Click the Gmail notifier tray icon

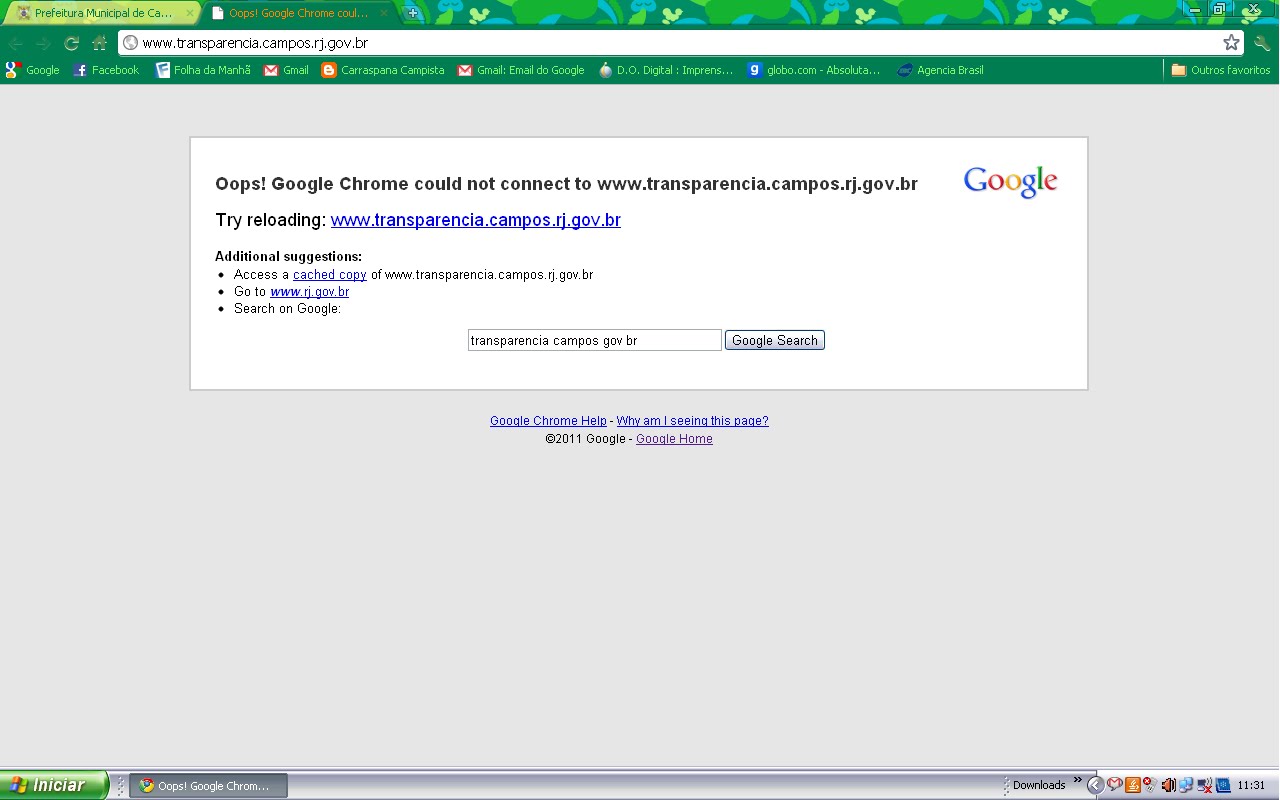tap(1115, 784)
